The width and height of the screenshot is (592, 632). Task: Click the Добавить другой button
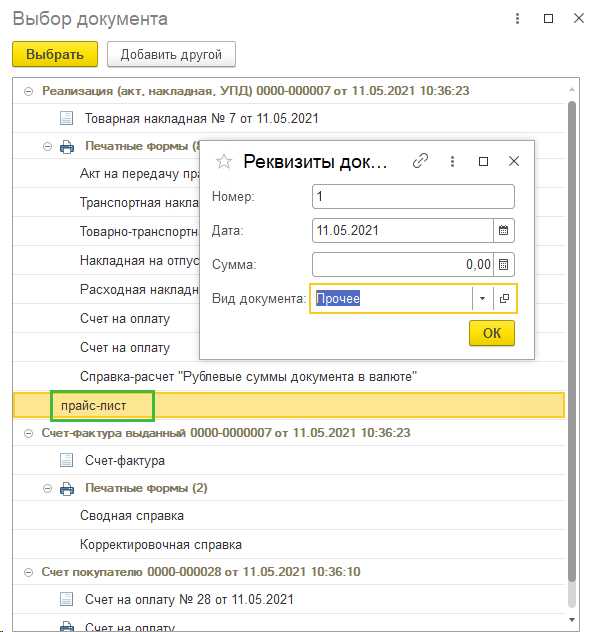(171, 54)
